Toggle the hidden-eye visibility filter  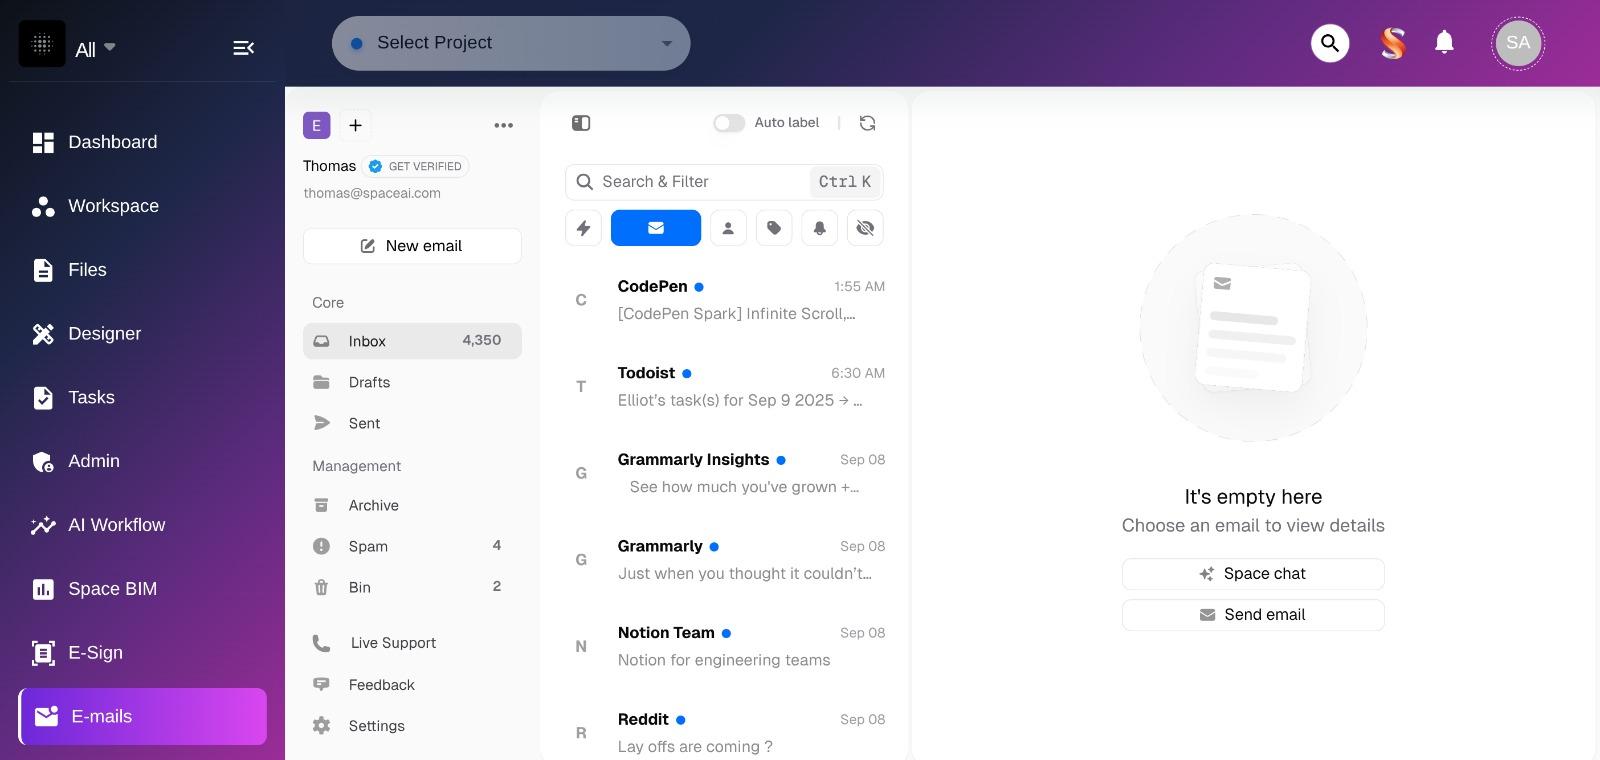865,228
